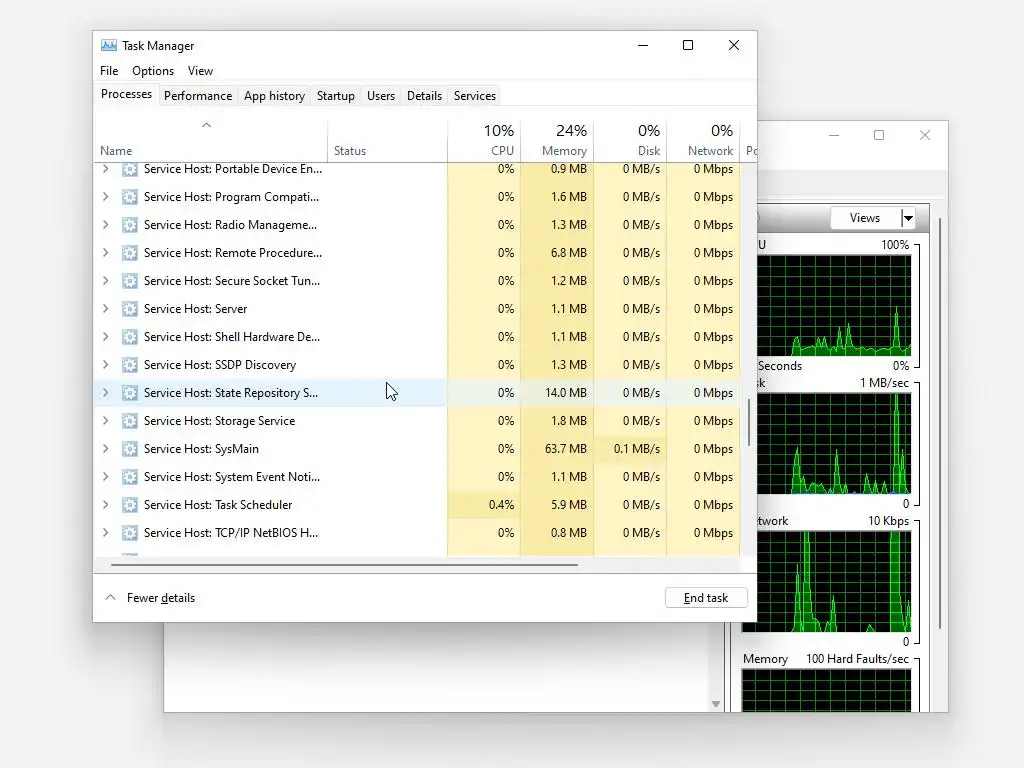
Task: Click the End task button
Action: click(706, 598)
